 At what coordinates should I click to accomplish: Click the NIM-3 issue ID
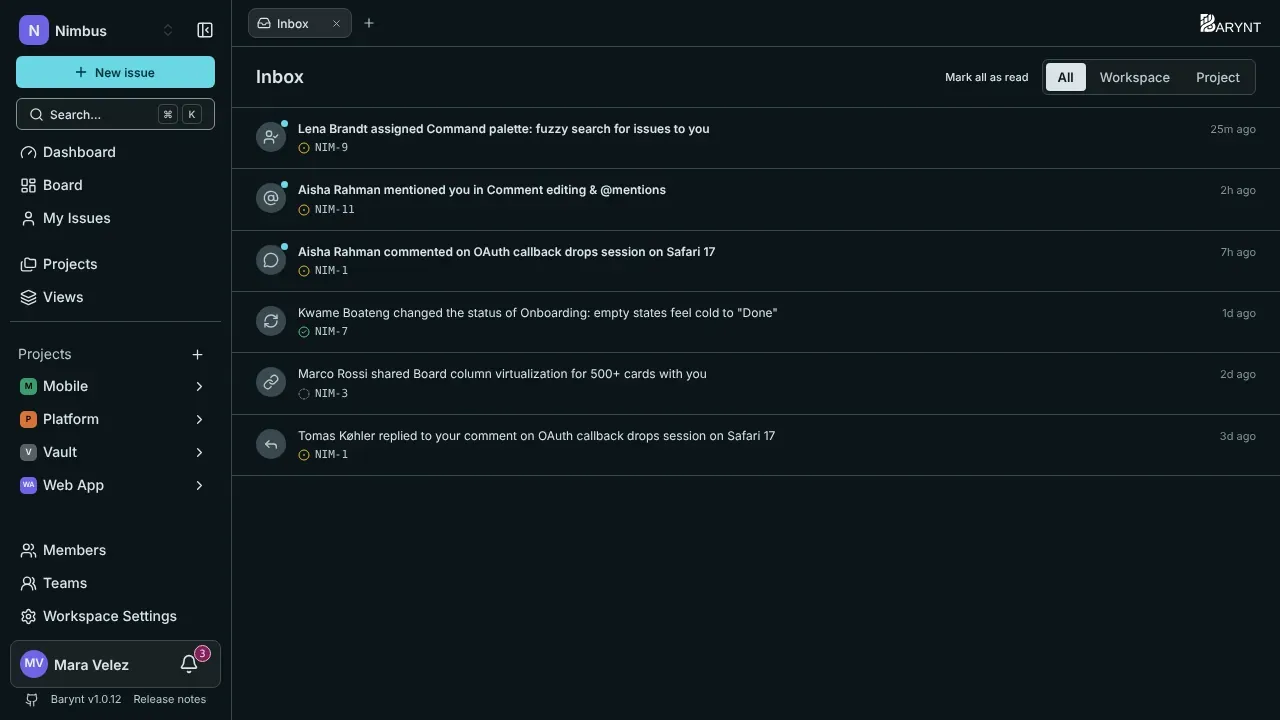(x=331, y=394)
